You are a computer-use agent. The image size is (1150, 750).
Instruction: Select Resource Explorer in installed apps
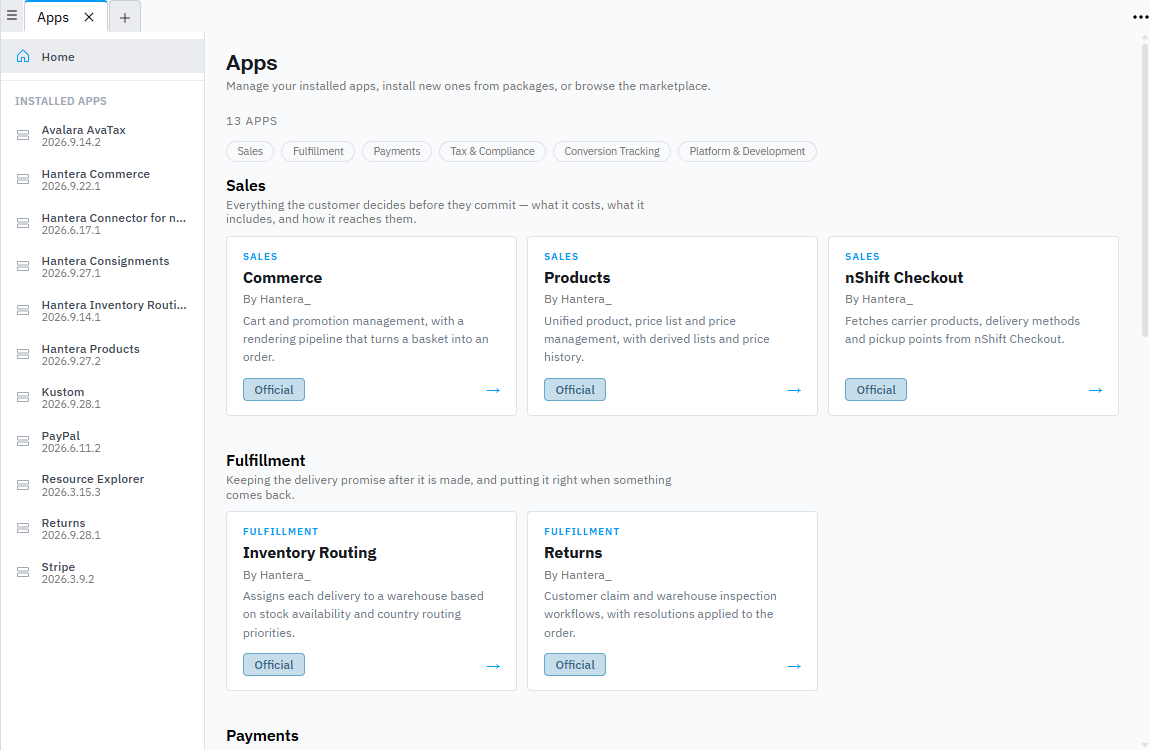point(103,485)
